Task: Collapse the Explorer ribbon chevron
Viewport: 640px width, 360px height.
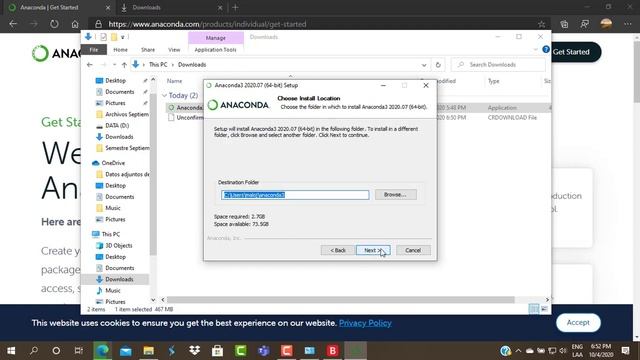Action: [x=536, y=50]
